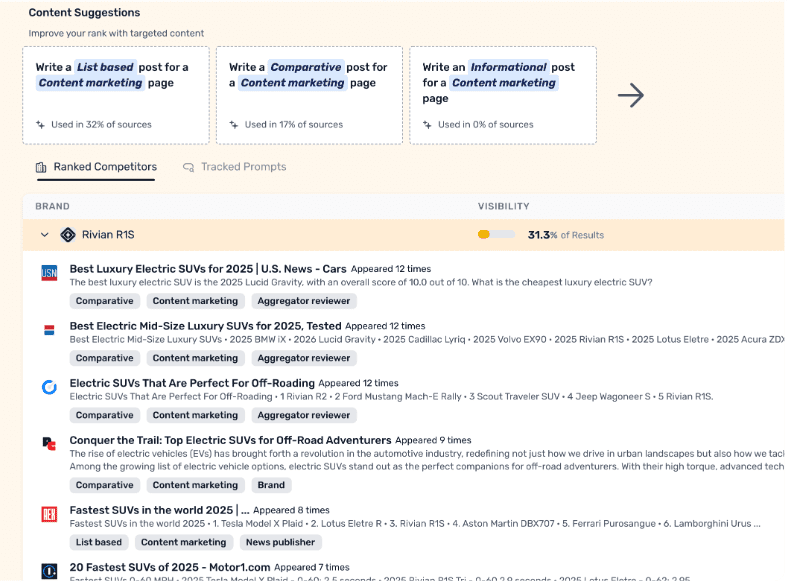This screenshot has height=584, width=787.
Task: Click the Fastest SUVs red publisher icon
Action: (49, 514)
